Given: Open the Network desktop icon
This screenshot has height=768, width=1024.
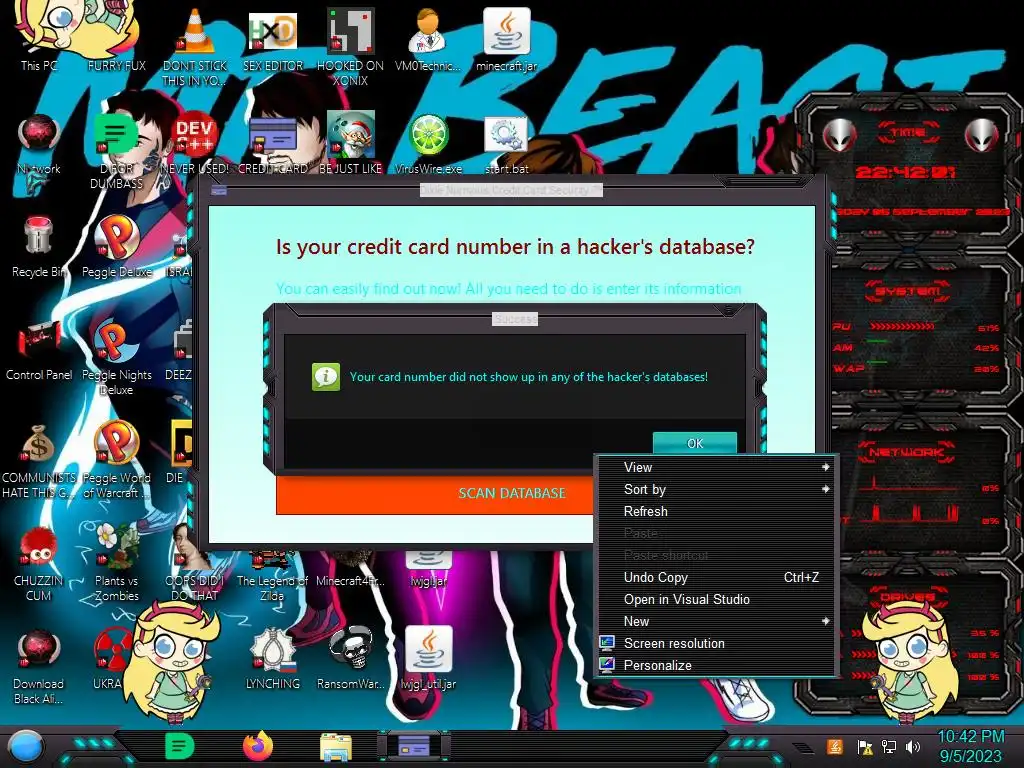Looking at the screenshot, I should coord(39,144).
